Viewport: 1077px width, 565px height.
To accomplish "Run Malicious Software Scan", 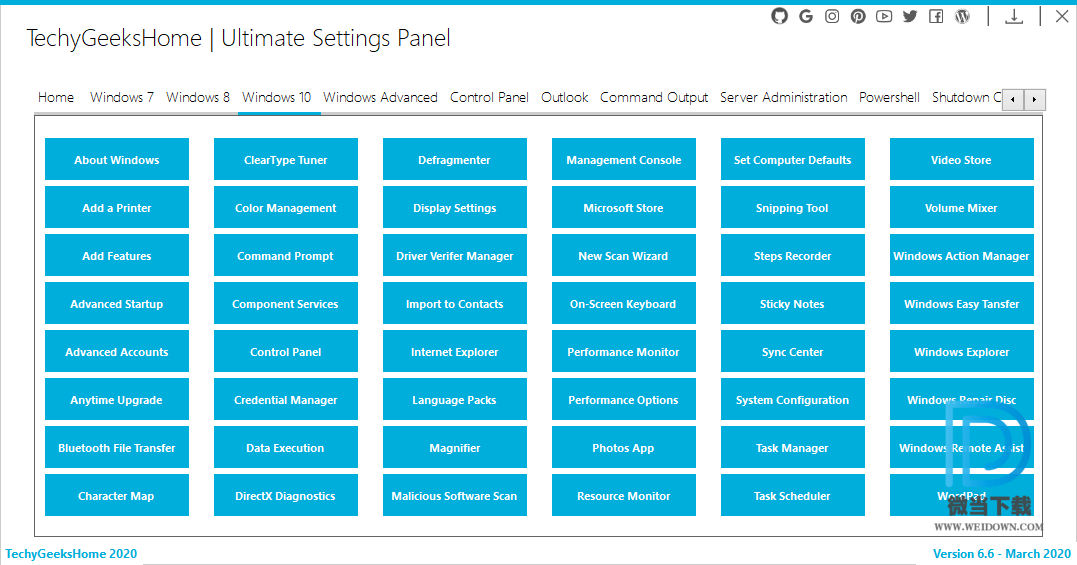I will click(x=455, y=496).
